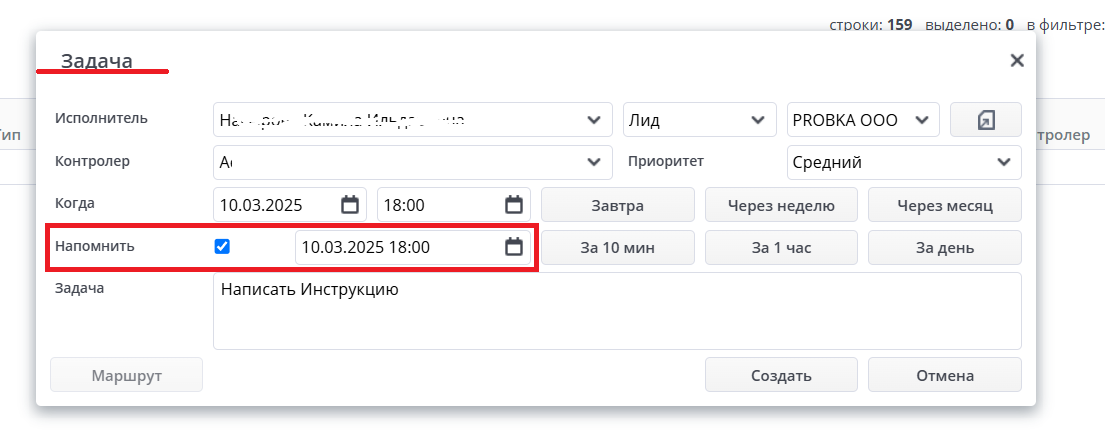Set reminder За 10 мин
This screenshot has width=1105, height=435.
617,247
